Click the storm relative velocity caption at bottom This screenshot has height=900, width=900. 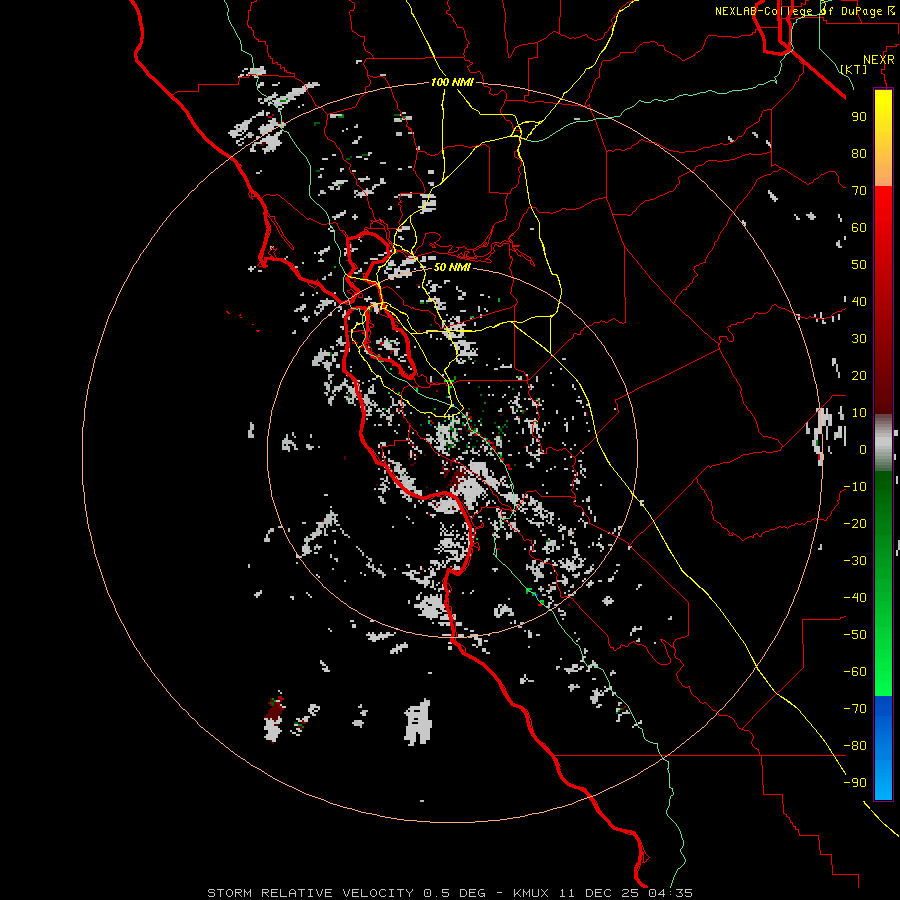(450, 893)
